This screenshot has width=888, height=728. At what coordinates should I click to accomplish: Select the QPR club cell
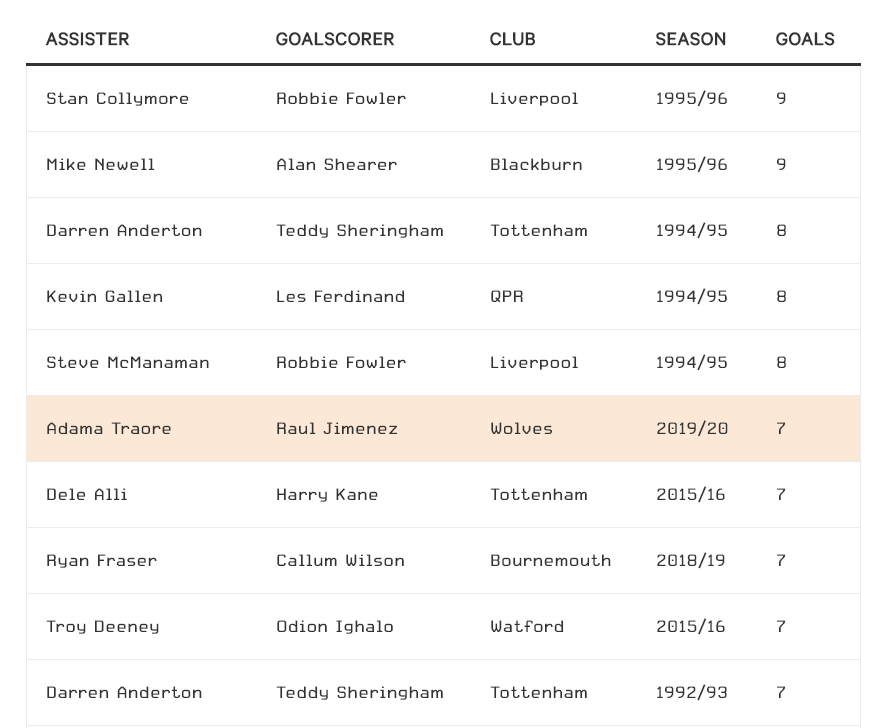tap(506, 297)
